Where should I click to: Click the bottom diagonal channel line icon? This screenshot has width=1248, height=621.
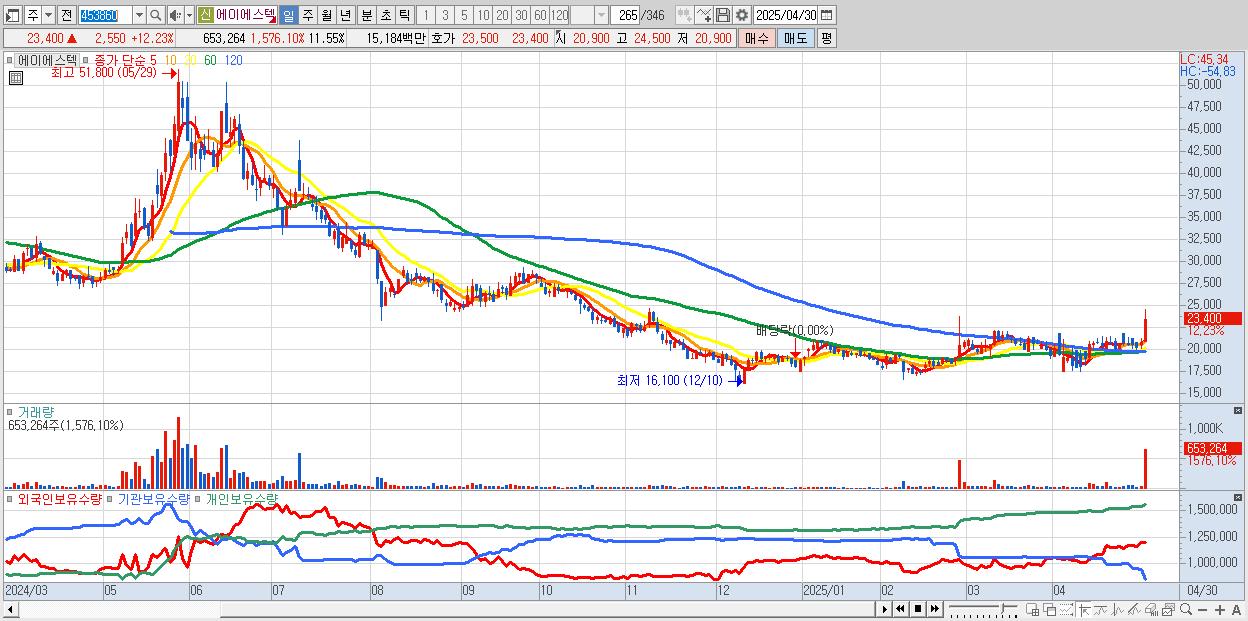point(1134,610)
